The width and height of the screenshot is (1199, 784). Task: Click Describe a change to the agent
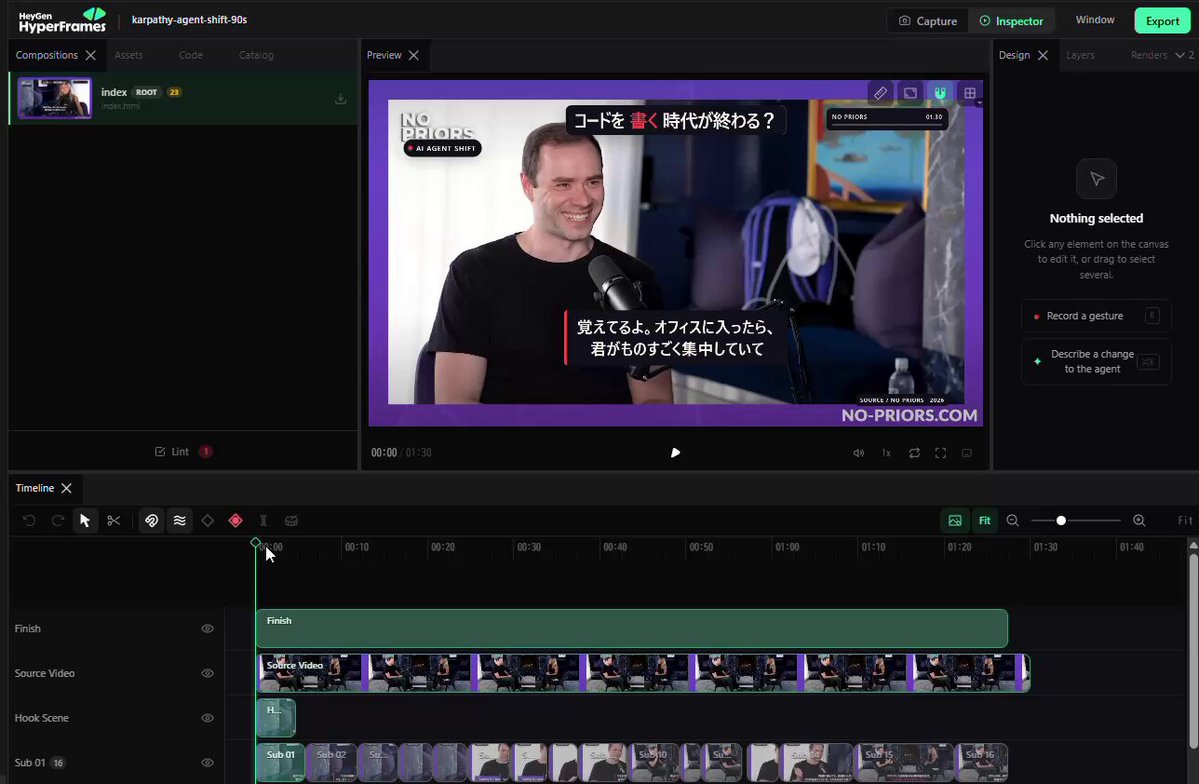pyautogui.click(x=1096, y=362)
